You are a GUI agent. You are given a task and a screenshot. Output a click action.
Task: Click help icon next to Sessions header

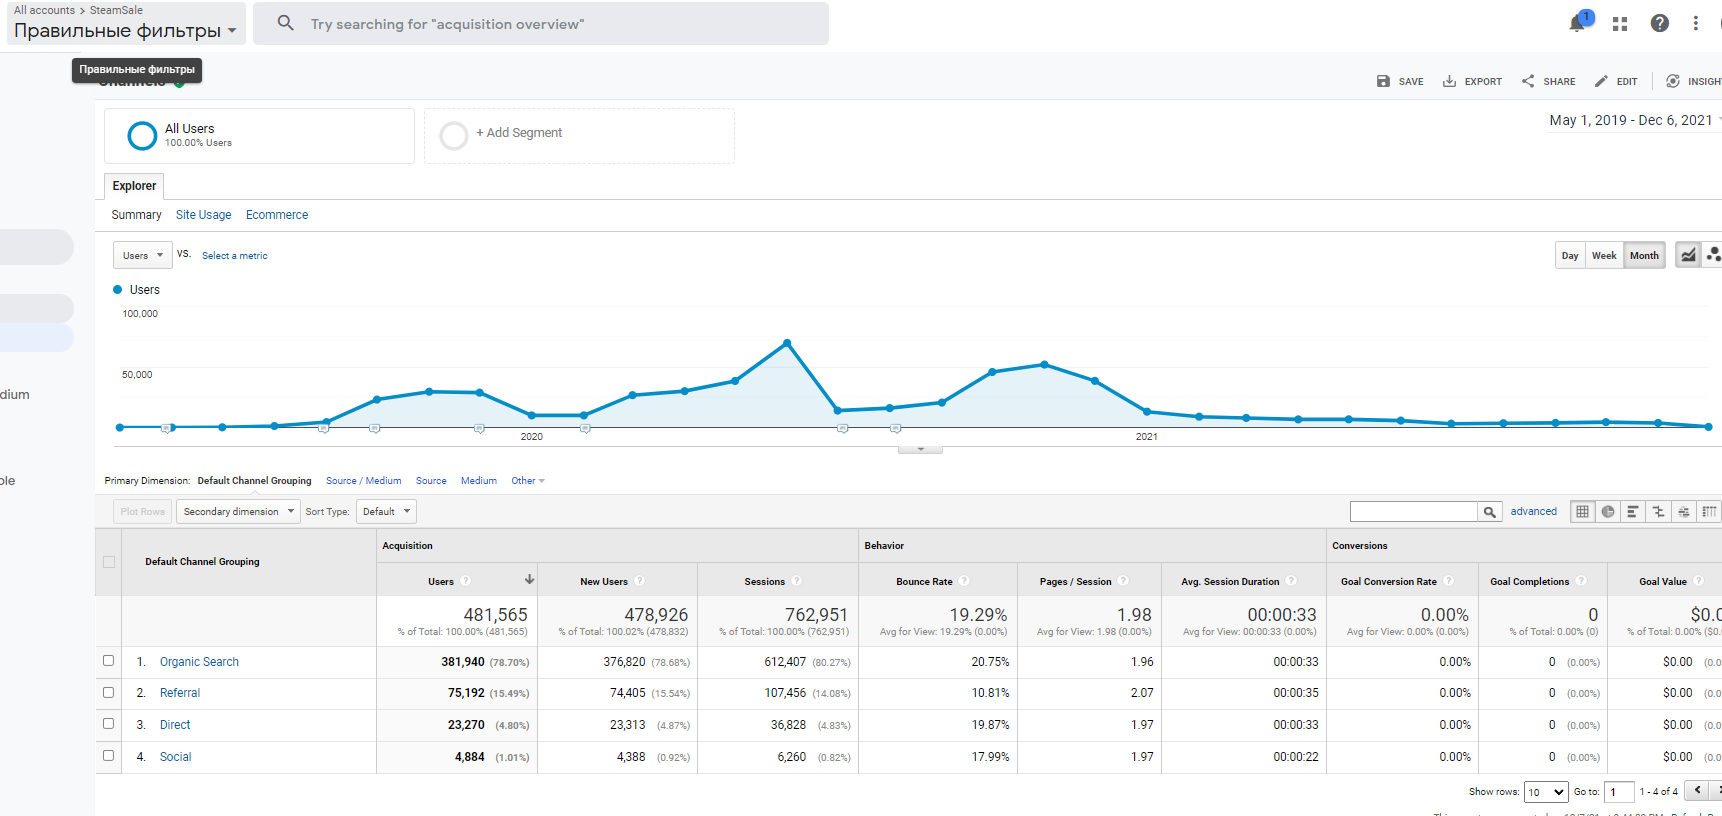[x=796, y=581]
